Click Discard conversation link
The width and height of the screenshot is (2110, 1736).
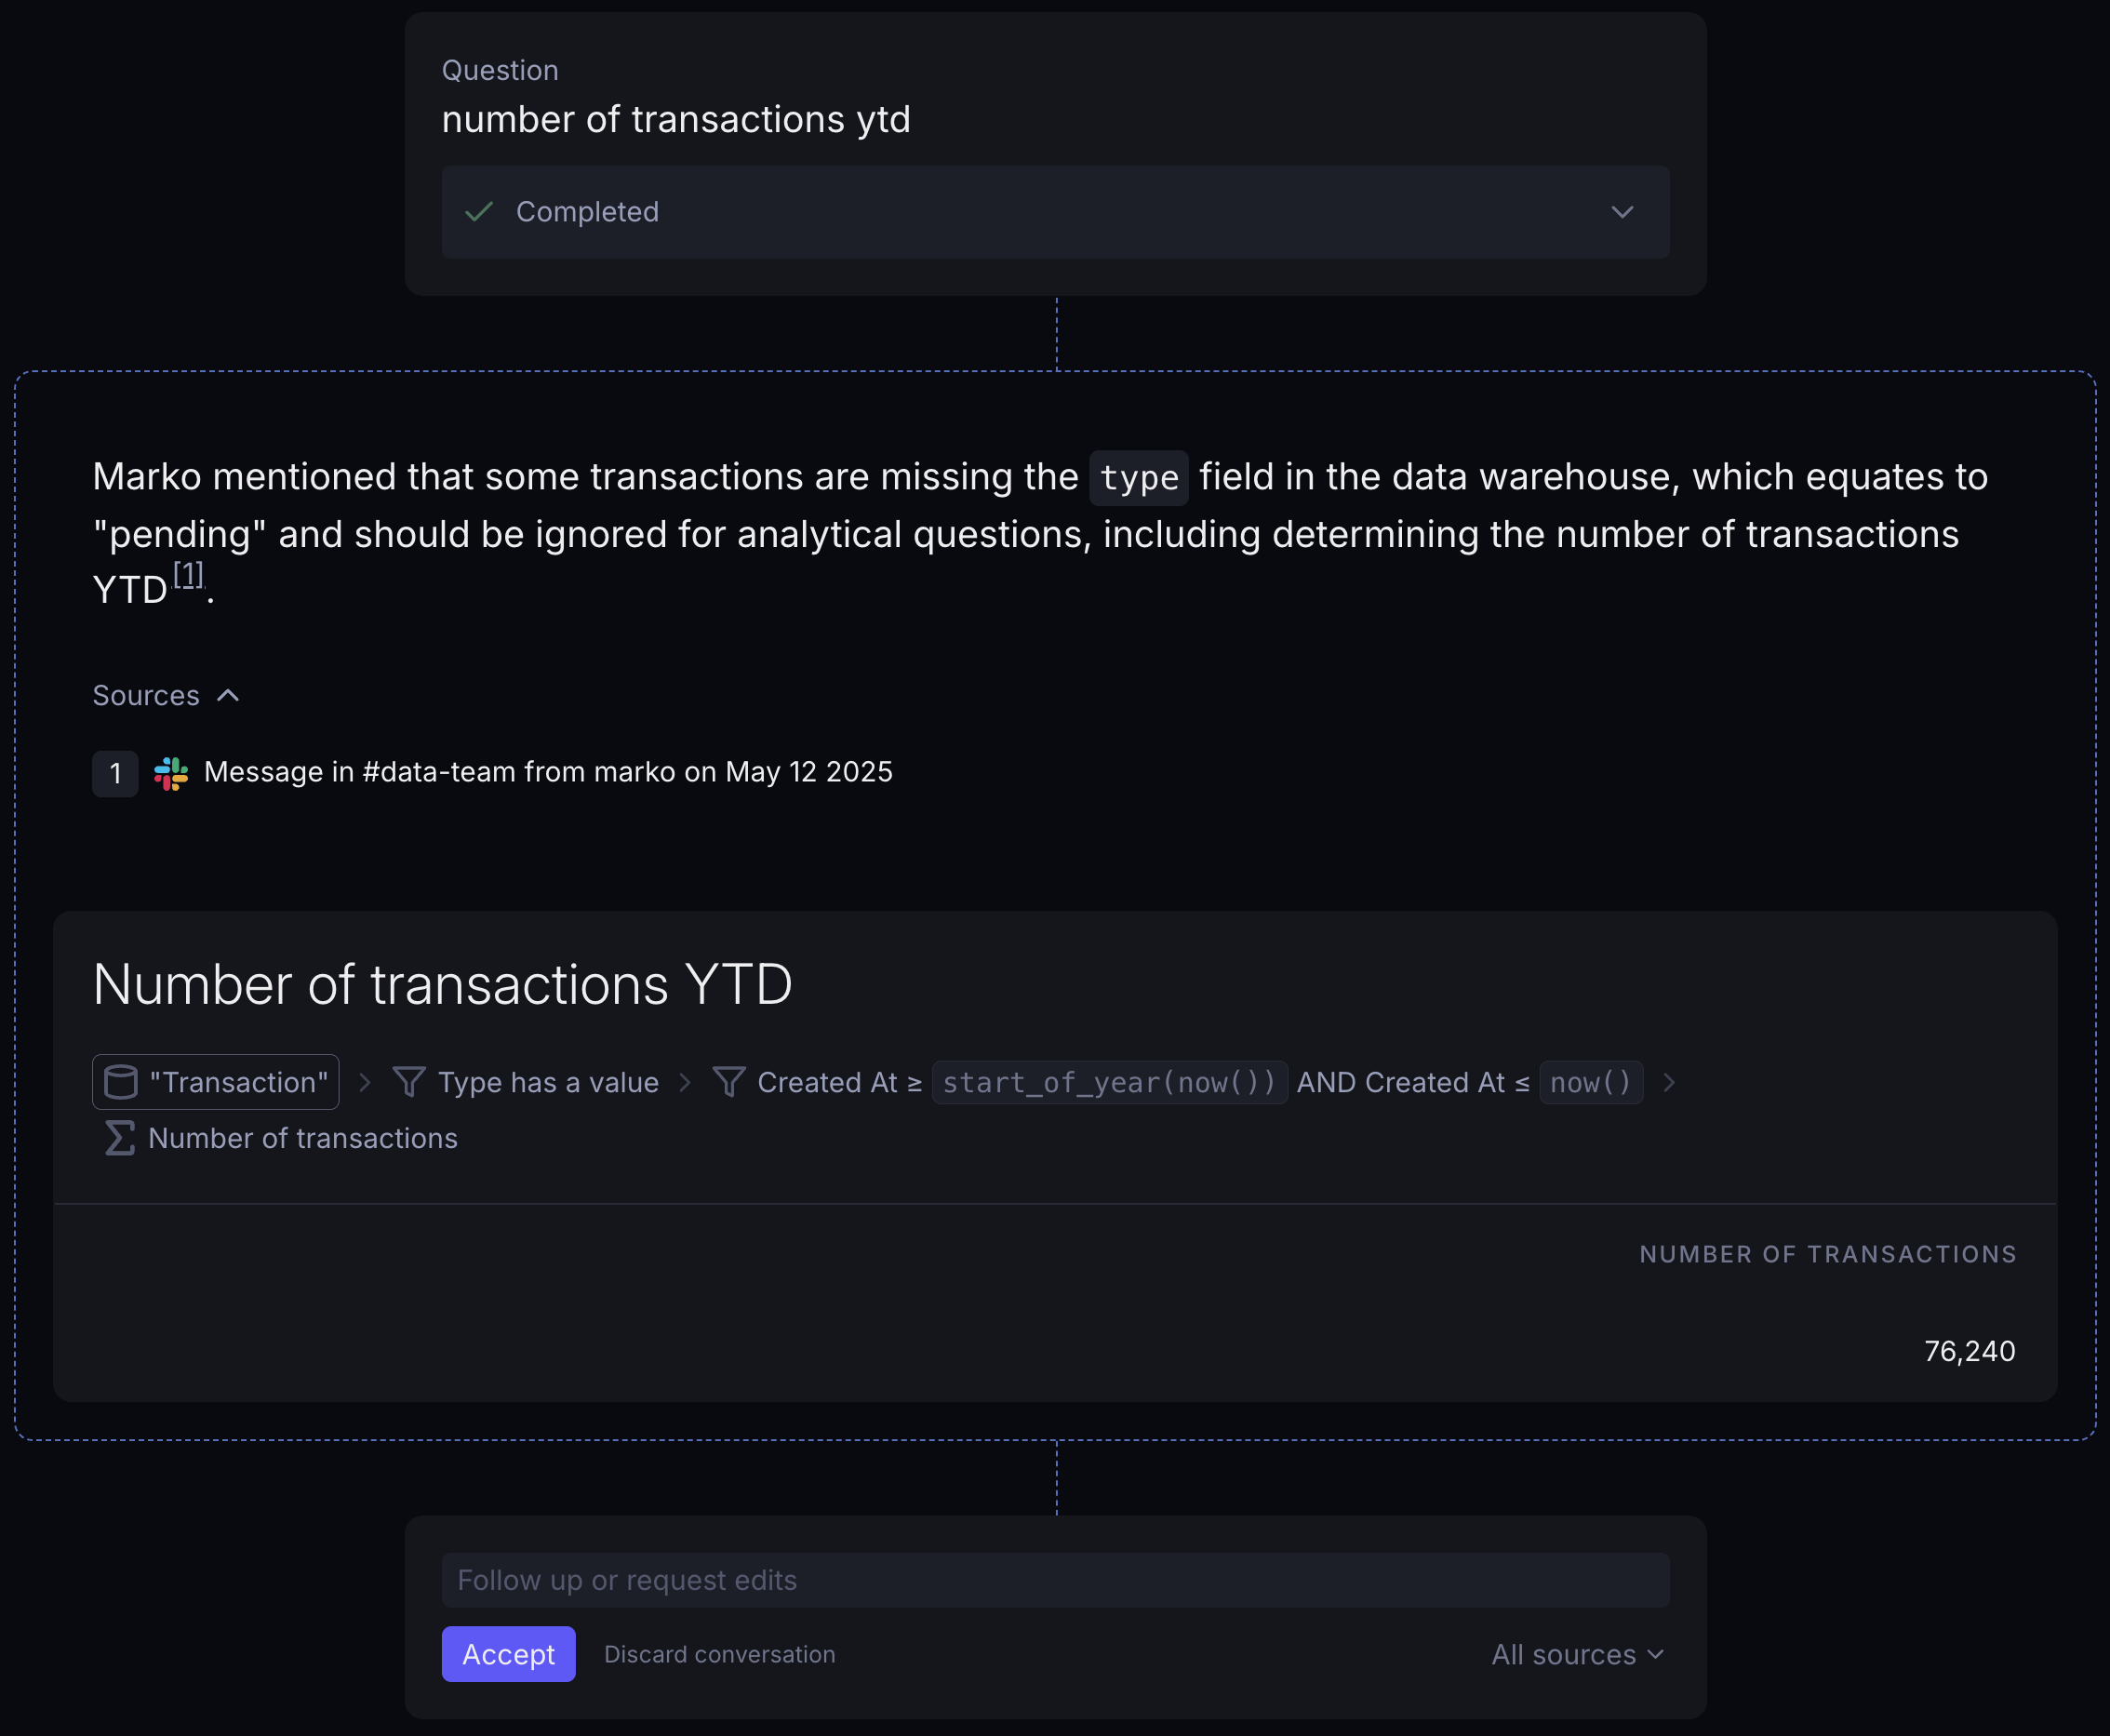[719, 1655]
